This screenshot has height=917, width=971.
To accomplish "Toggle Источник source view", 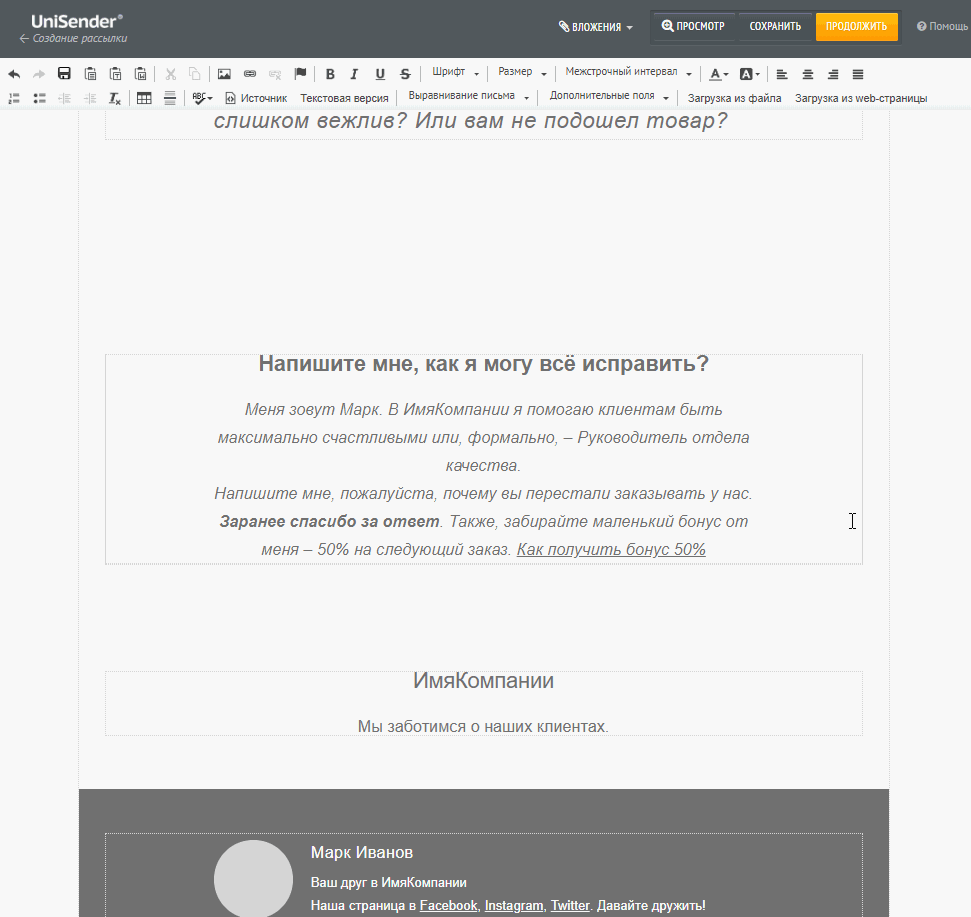I will [x=256, y=98].
